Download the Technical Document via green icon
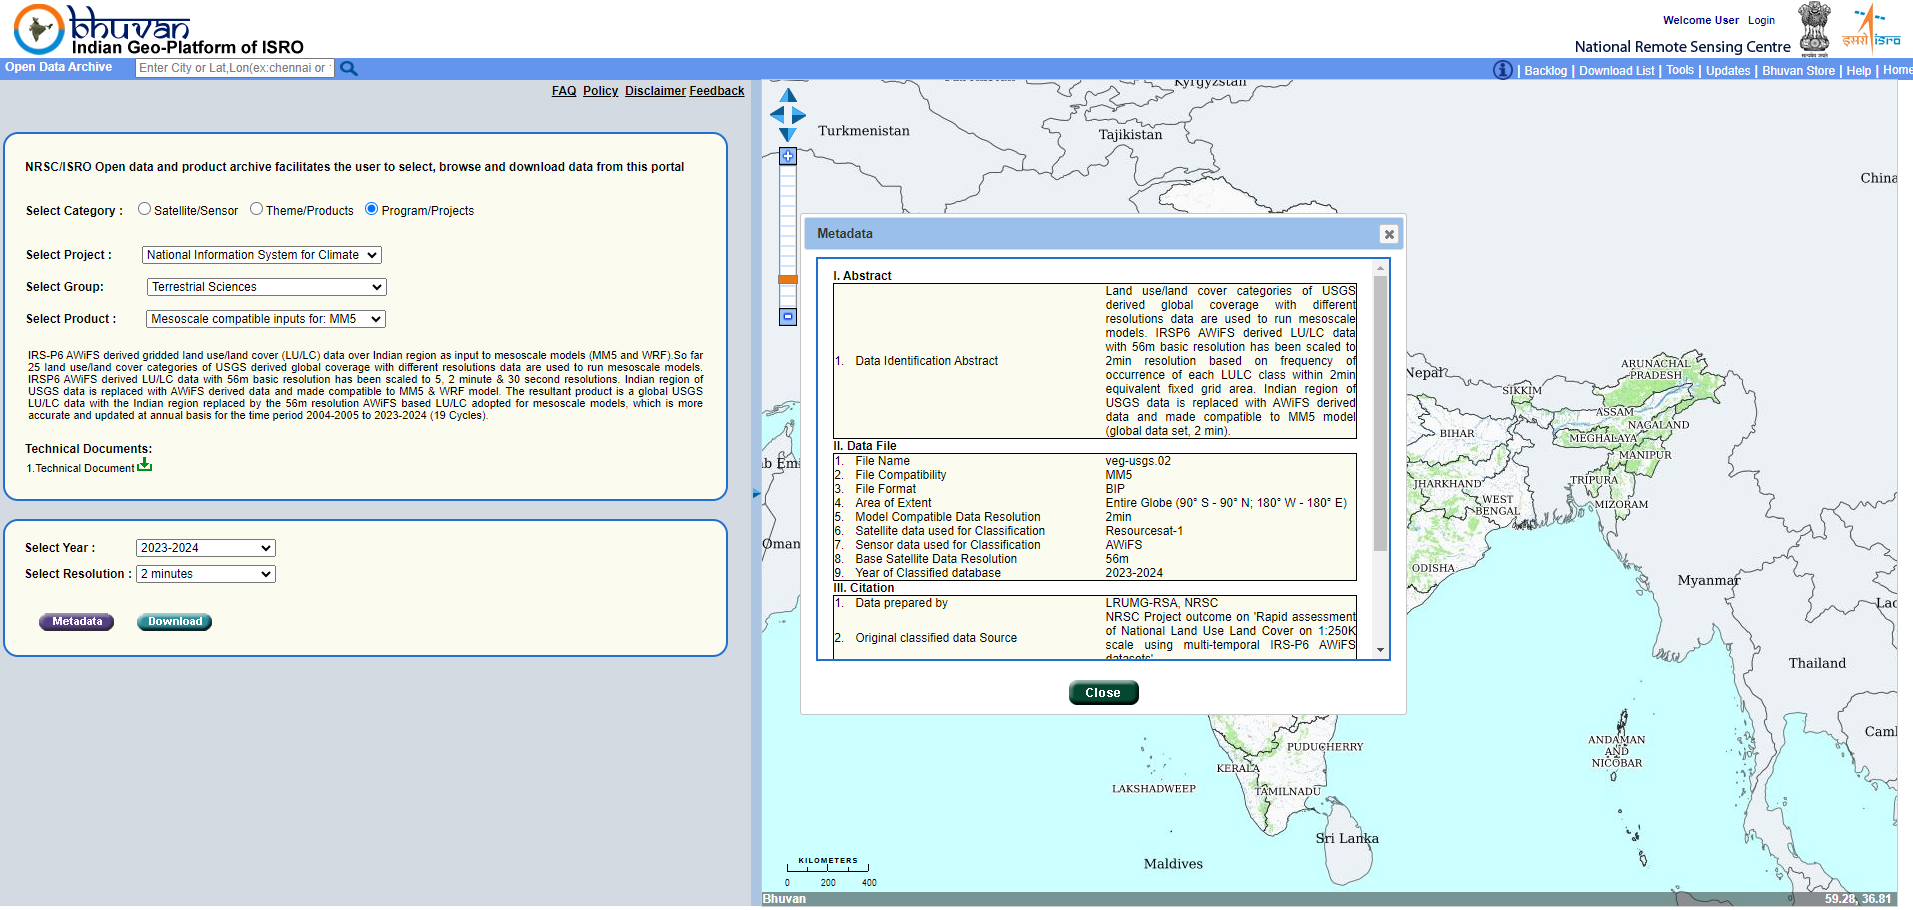 [145, 465]
